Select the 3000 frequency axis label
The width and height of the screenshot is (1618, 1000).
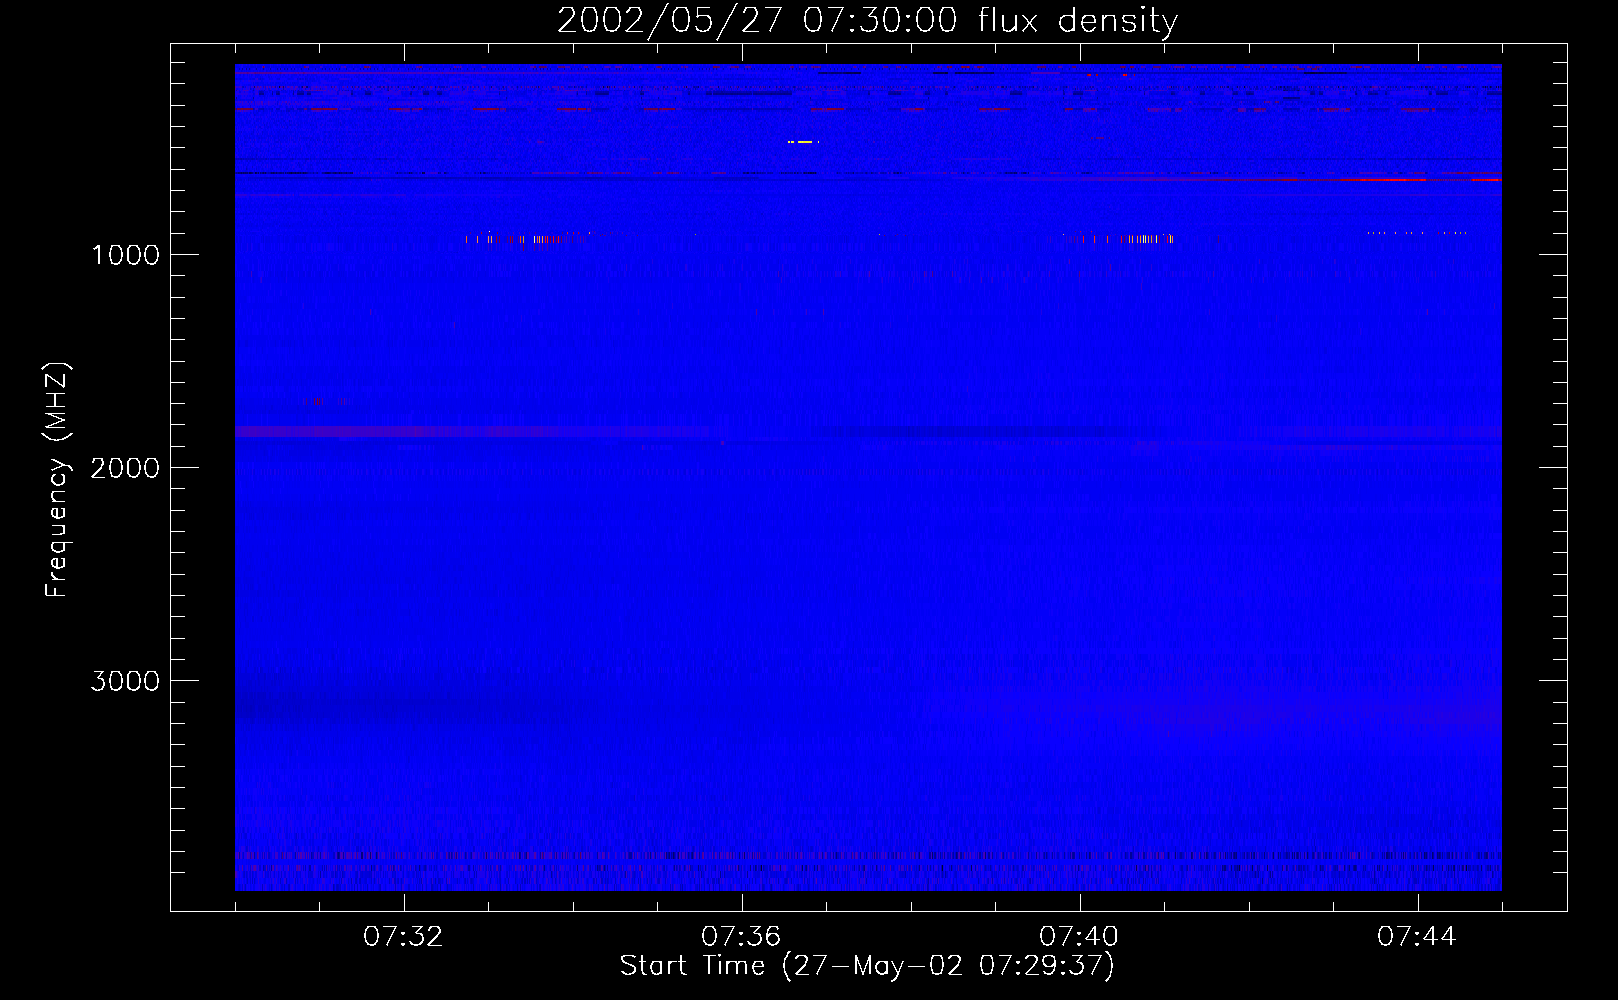[x=125, y=681]
